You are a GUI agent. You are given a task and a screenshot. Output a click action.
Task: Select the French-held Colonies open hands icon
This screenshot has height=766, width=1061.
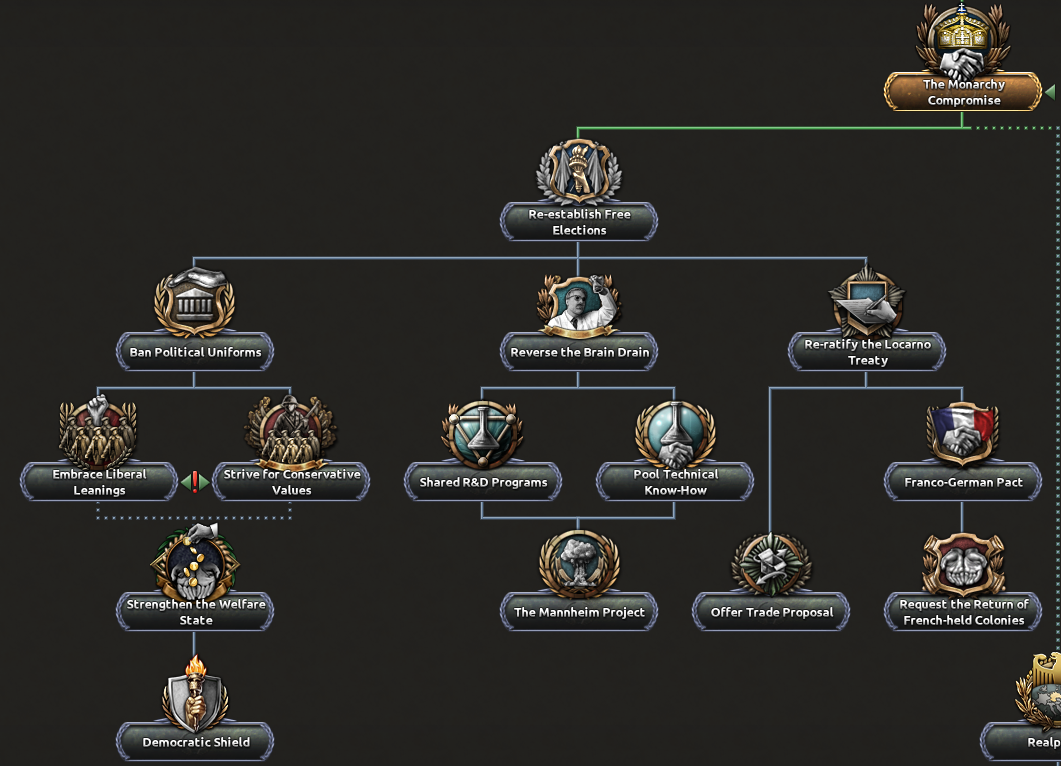click(963, 564)
